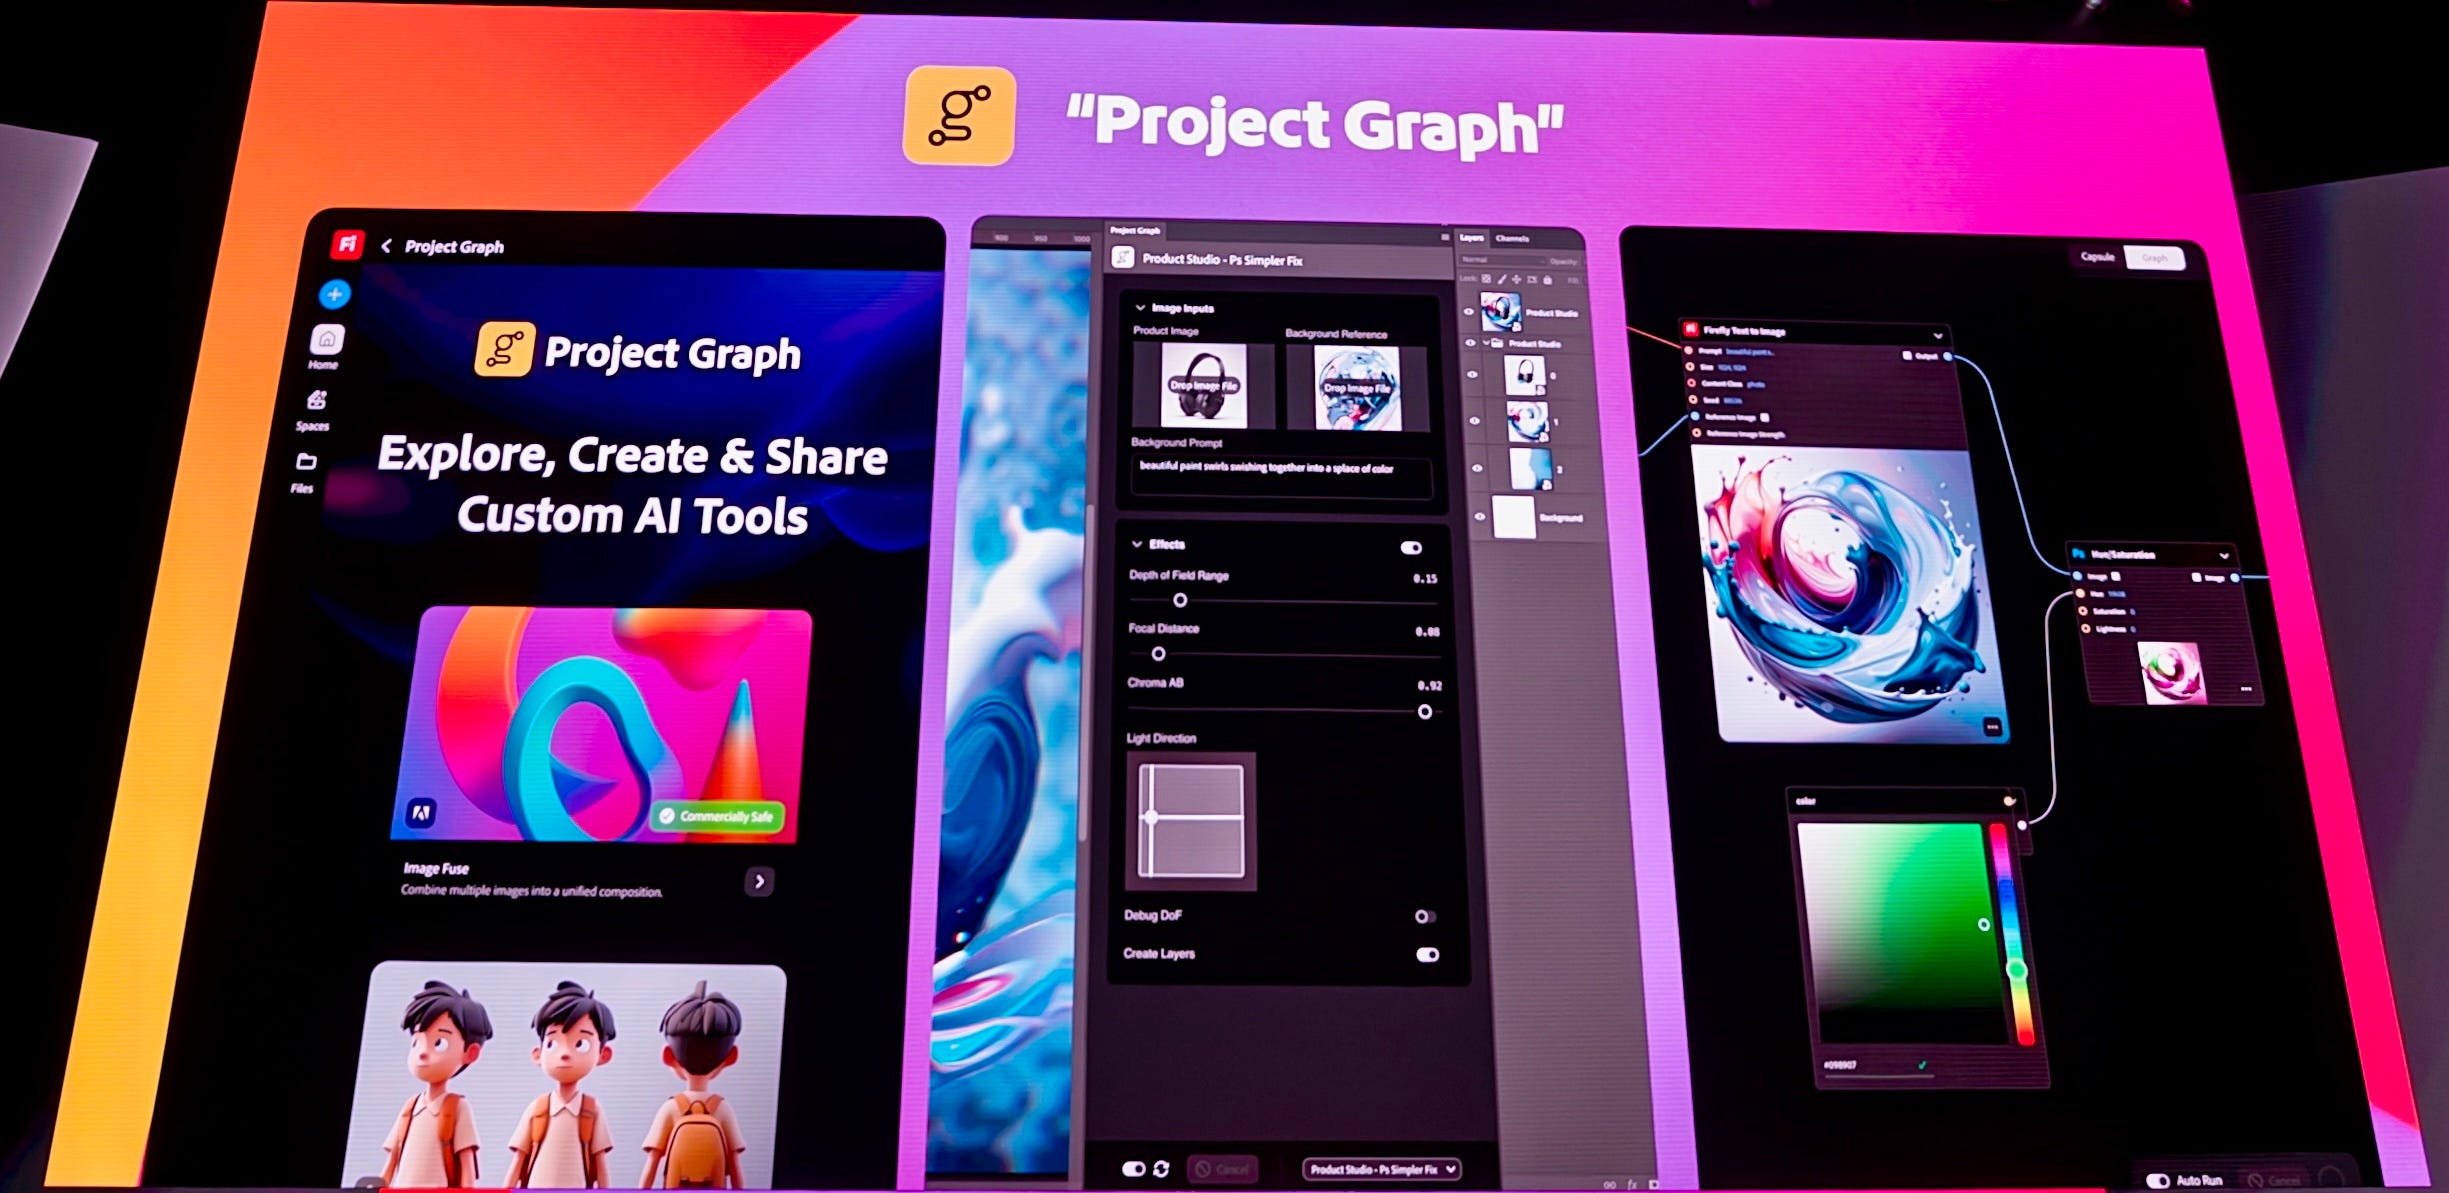The image size is (2449, 1193).
Task: Collapse the Image Inputs section
Action: pyautogui.click(x=1140, y=308)
